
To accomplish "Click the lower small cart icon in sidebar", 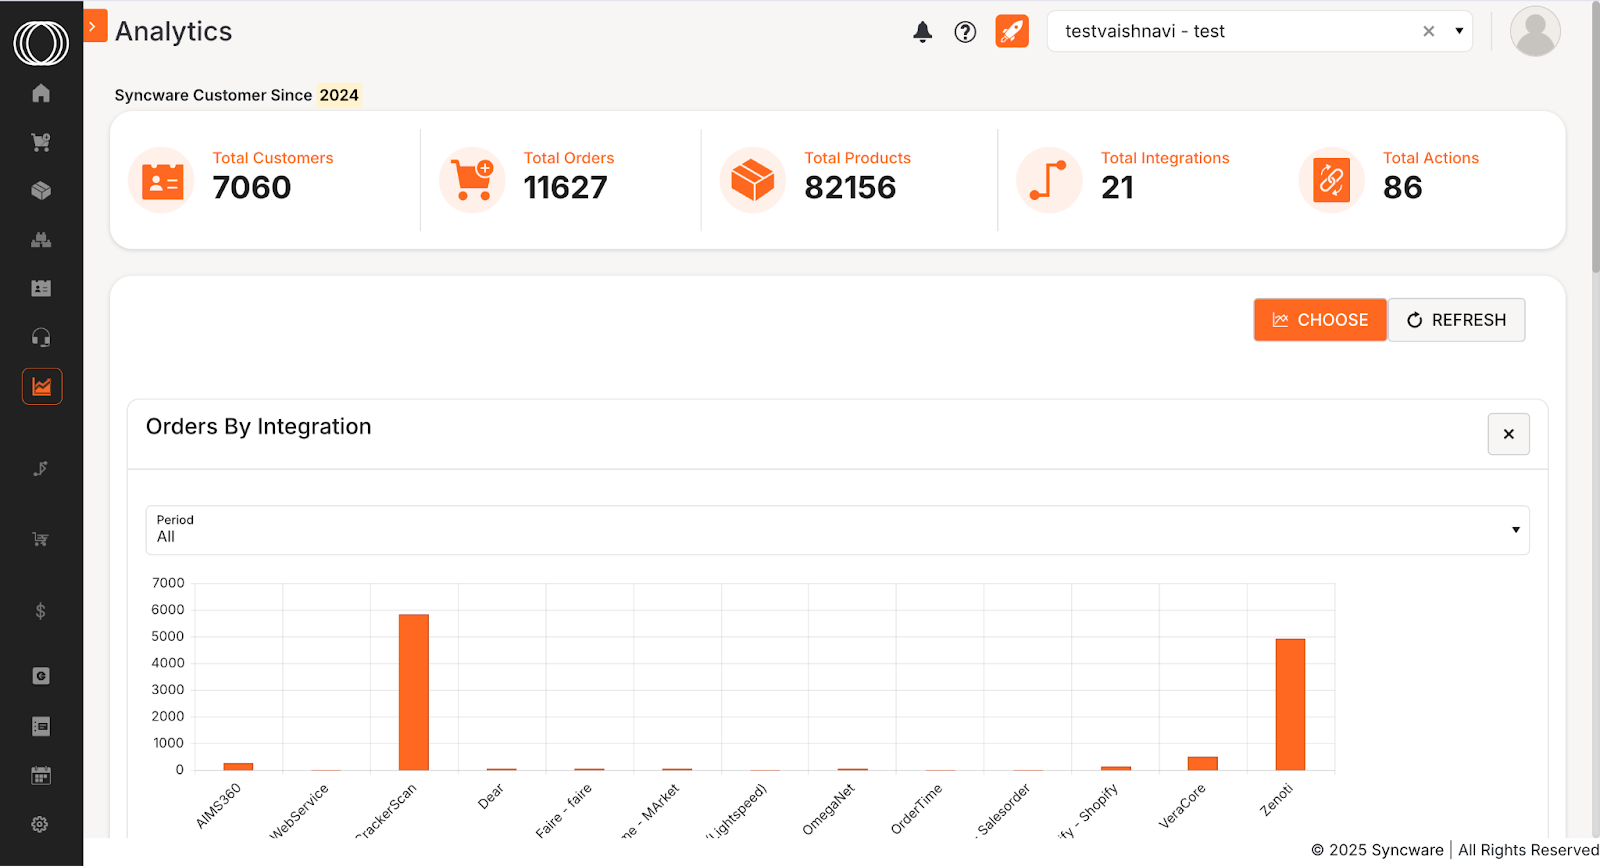I will tap(41, 539).
